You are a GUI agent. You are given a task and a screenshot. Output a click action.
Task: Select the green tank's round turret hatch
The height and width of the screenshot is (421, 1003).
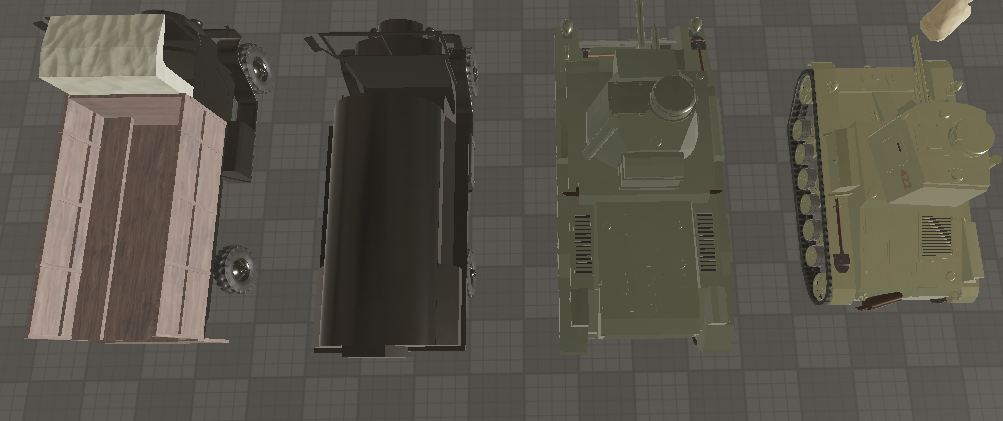pyautogui.click(x=677, y=99)
